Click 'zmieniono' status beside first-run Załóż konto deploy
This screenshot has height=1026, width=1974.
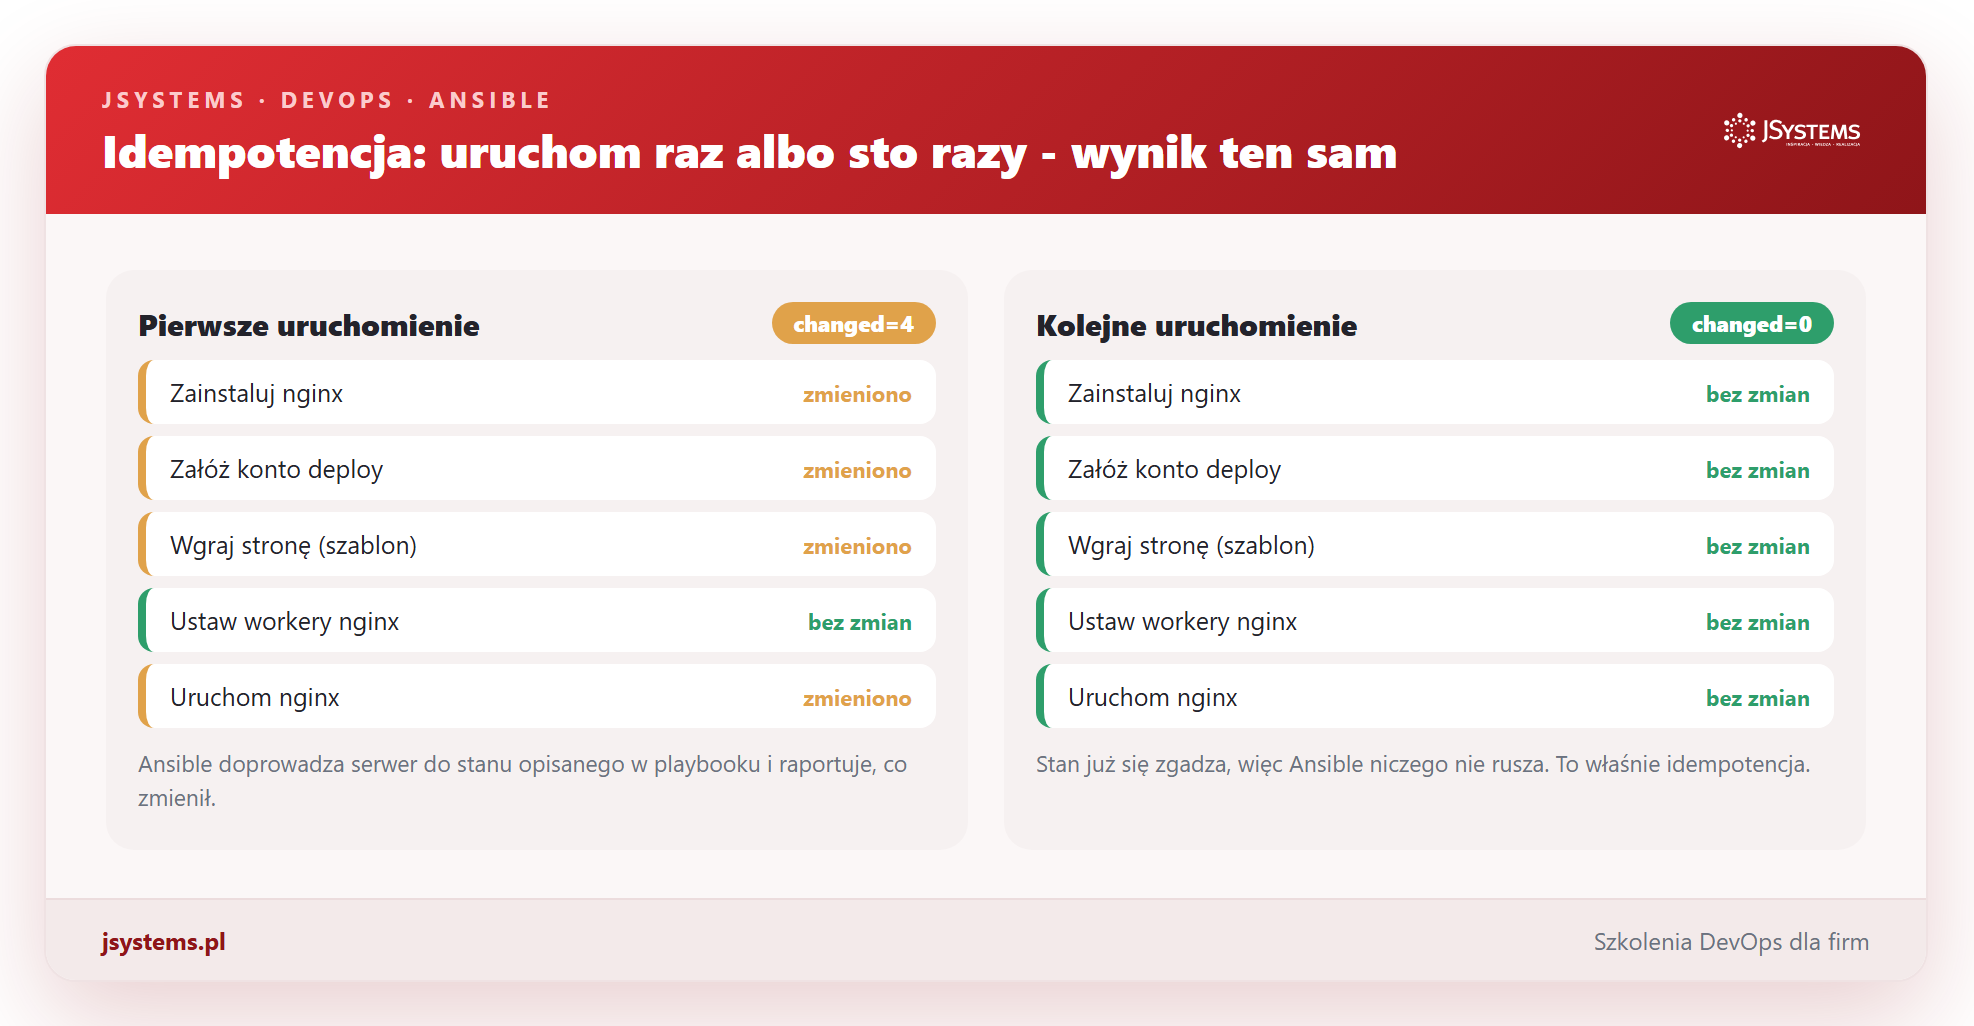[857, 471]
